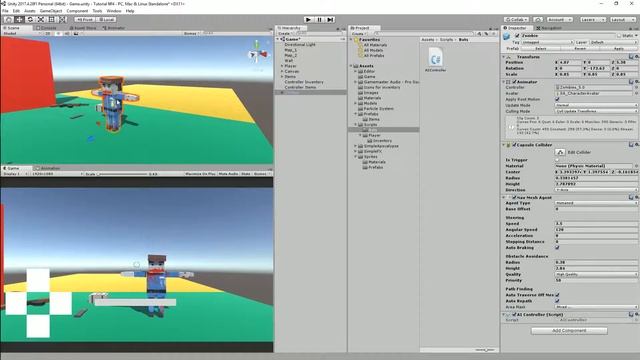Viewport: 640px width, 360px height.
Task: Open the Component menu
Action: click(77, 11)
